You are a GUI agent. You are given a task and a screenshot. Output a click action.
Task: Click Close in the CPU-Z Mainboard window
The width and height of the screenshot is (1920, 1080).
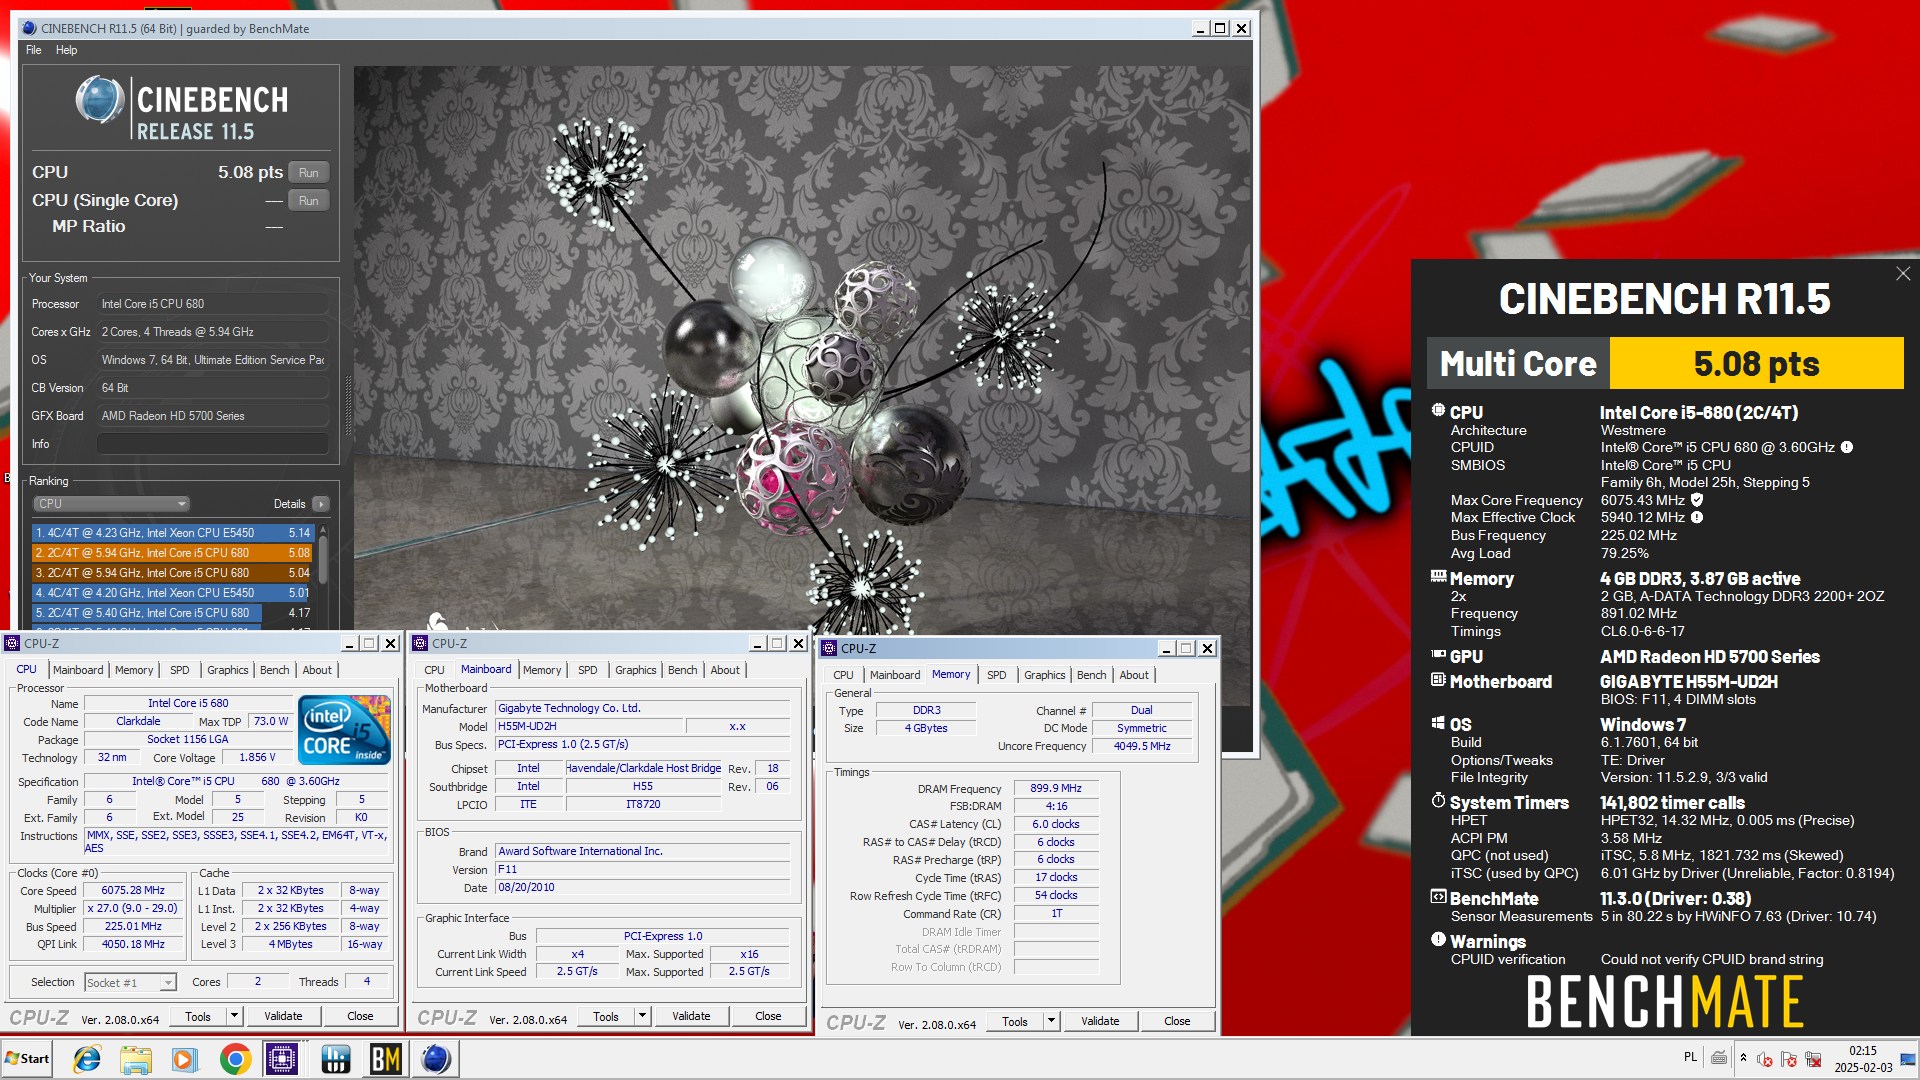(x=768, y=1016)
